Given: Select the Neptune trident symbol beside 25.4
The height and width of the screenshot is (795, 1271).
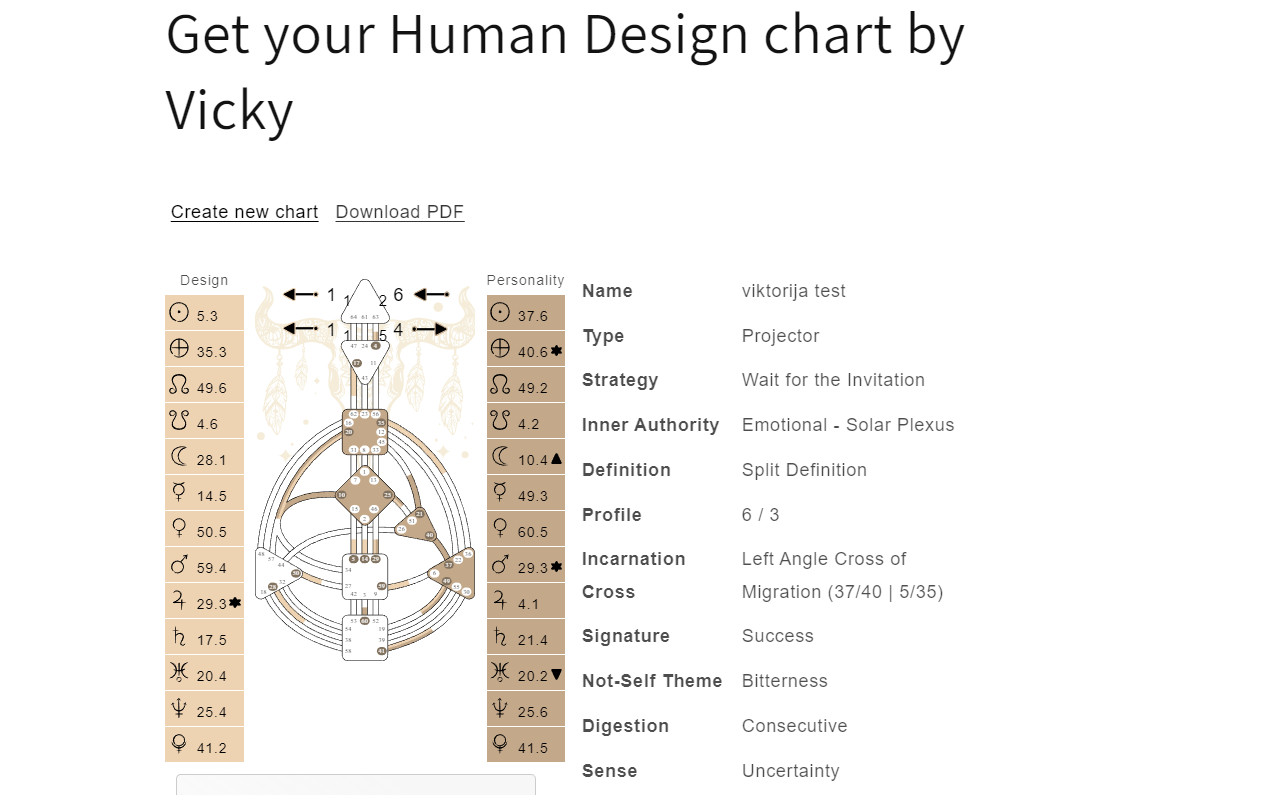Looking at the screenshot, I should [x=179, y=708].
